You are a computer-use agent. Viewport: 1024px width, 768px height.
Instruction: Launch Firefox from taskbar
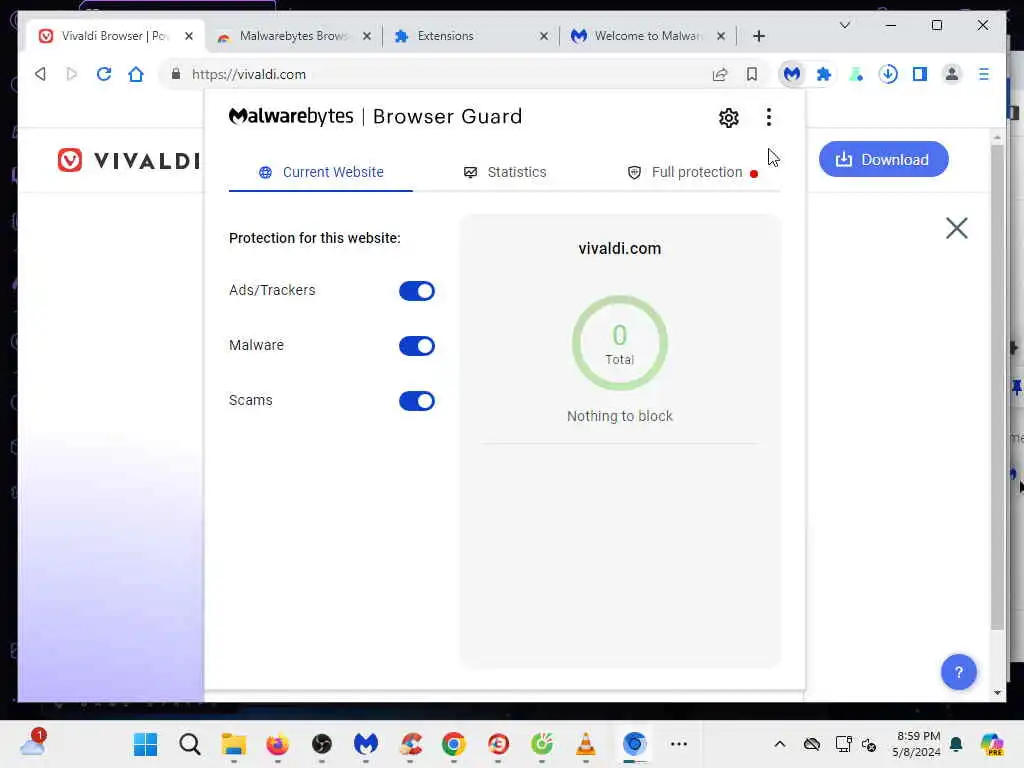(x=278, y=744)
